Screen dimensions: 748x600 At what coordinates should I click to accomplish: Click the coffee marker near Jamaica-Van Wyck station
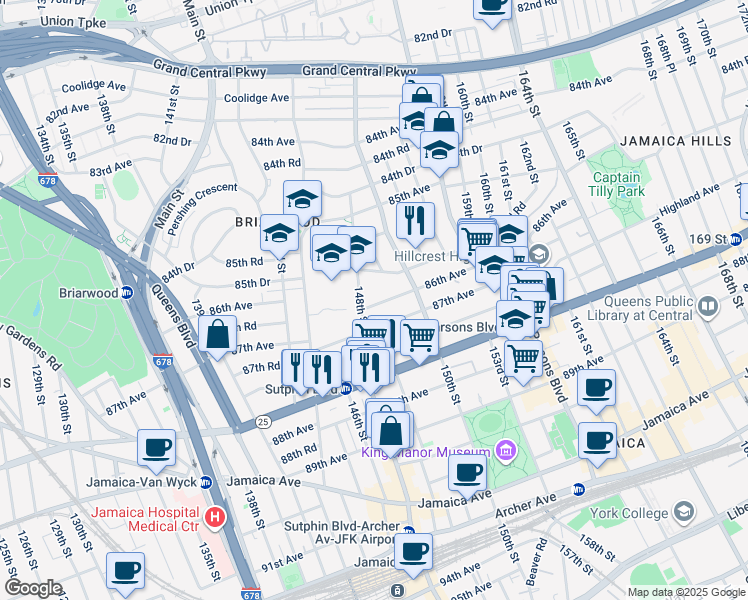pos(156,448)
